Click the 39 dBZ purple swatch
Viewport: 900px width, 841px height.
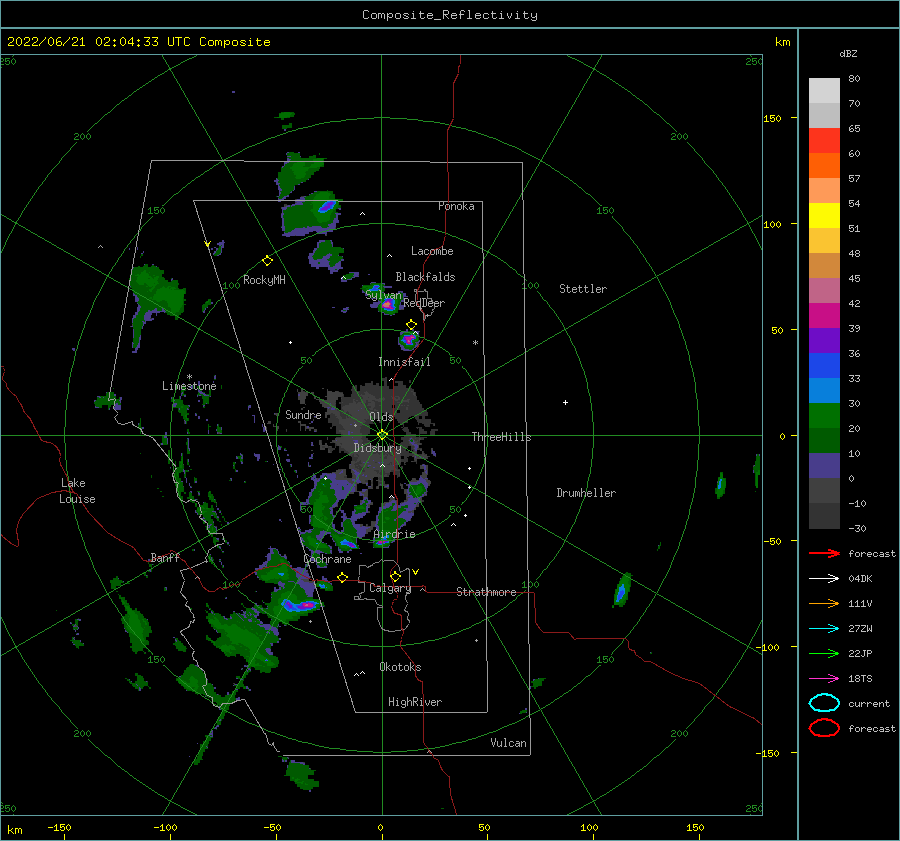tap(824, 340)
